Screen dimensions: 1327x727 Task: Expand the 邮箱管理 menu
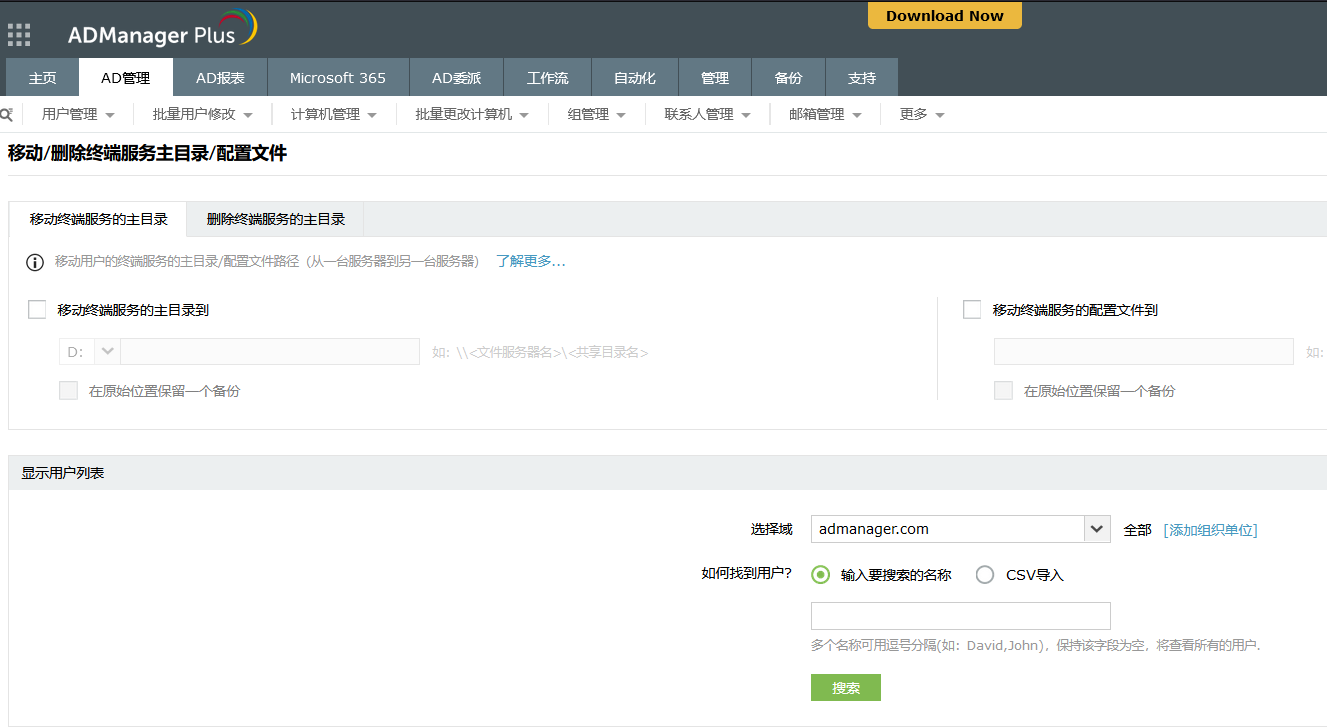pos(825,115)
